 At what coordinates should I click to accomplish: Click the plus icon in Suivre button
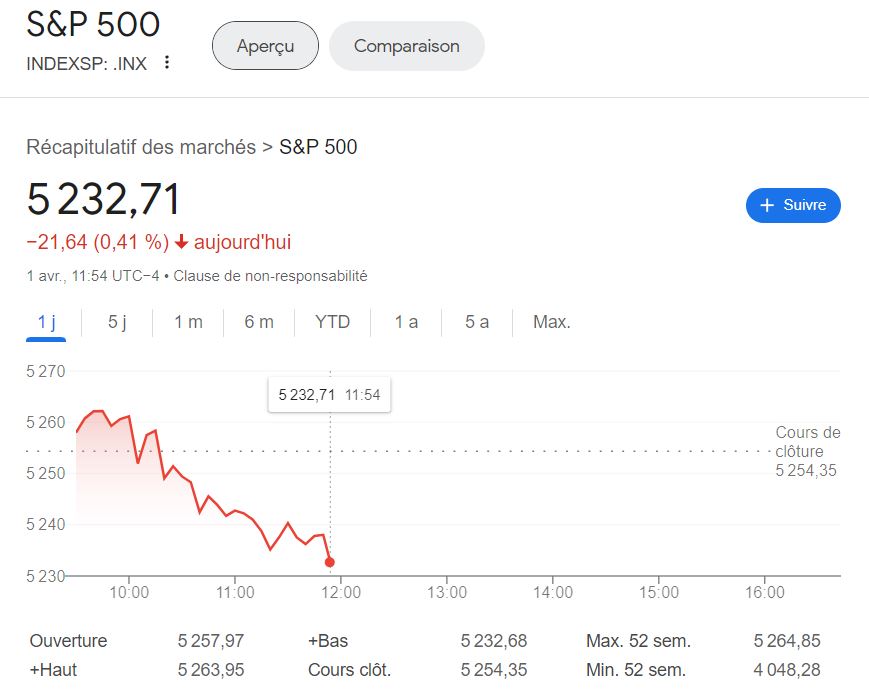click(768, 205)
